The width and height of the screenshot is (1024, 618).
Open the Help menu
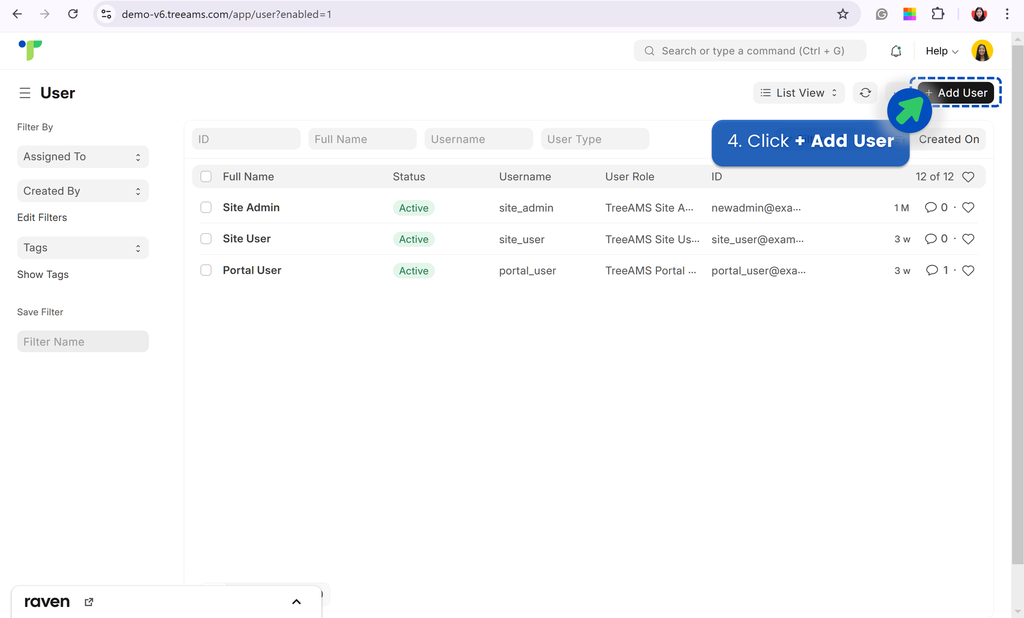(x=941, y=51)
